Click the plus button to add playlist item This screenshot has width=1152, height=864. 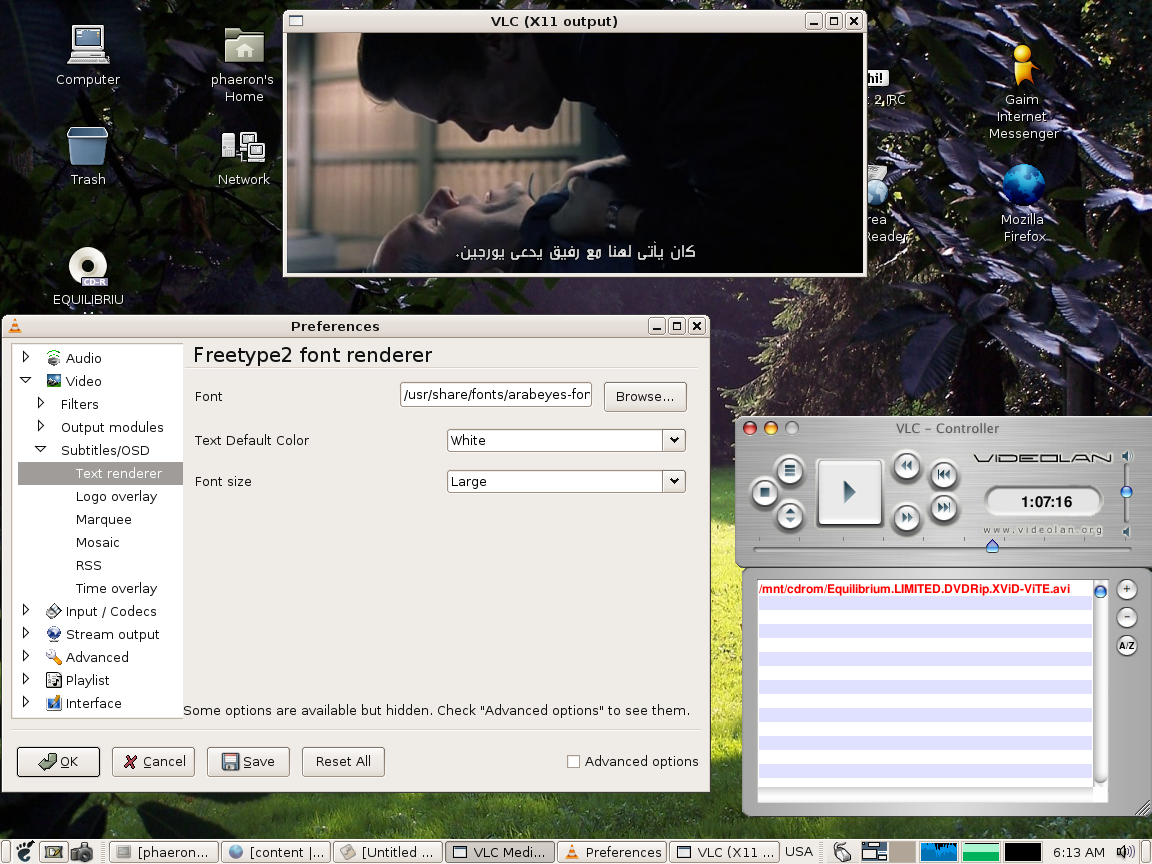[1126, 589]
